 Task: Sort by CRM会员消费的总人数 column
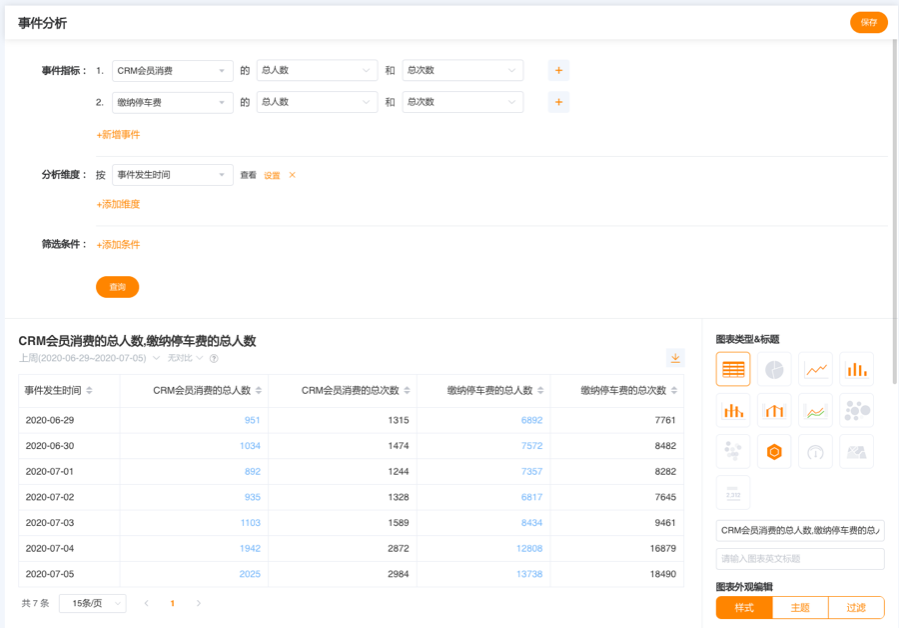259,391
